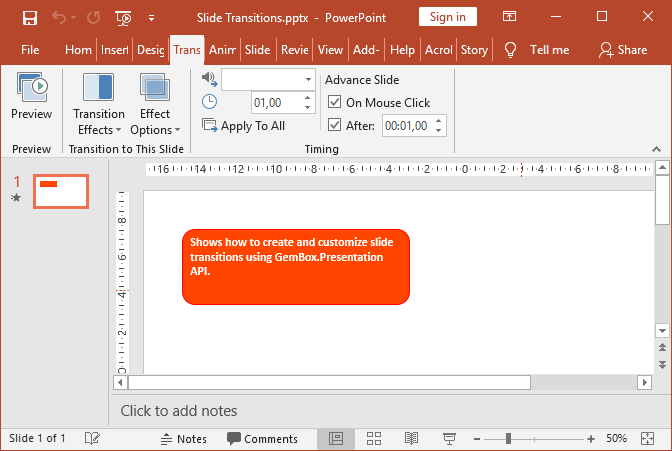Select slide 1 thumbnail

pyautogui.click(x=61, y=191)
